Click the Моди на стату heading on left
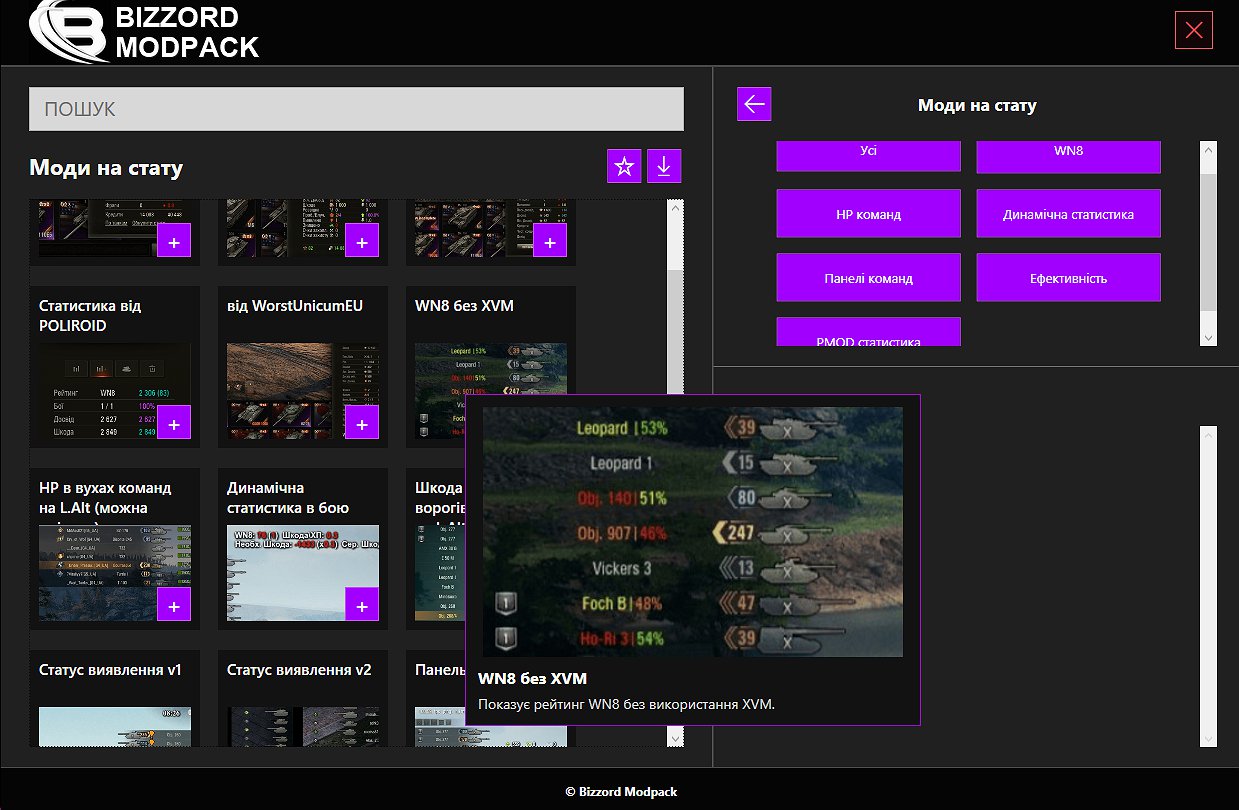Image resolution: width=1239 pixels, height=810 pixels. click(x=106, y=167)
